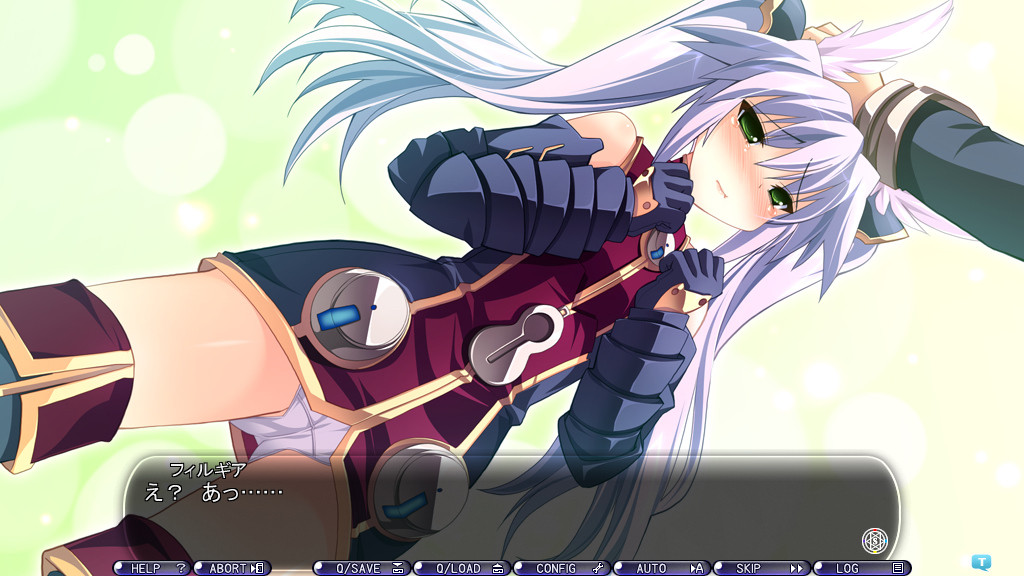
Task: Click the play-A icon on AUTO
Action: click(697, 568)
